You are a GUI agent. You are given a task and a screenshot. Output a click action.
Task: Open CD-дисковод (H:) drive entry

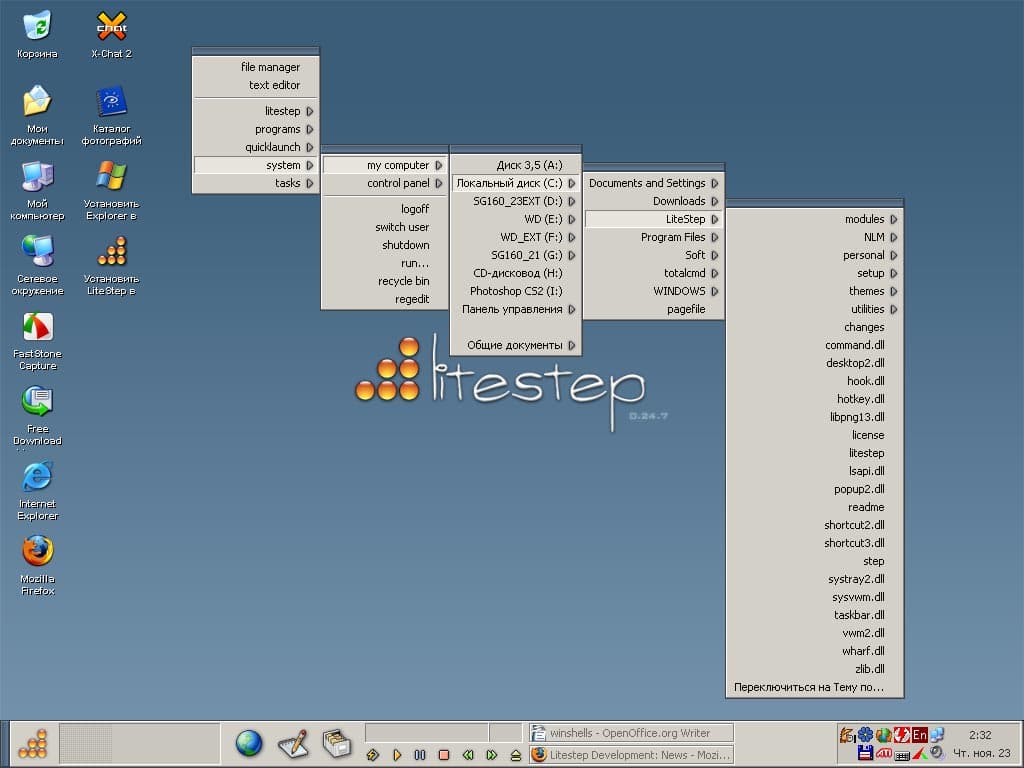tap(515, 273)
